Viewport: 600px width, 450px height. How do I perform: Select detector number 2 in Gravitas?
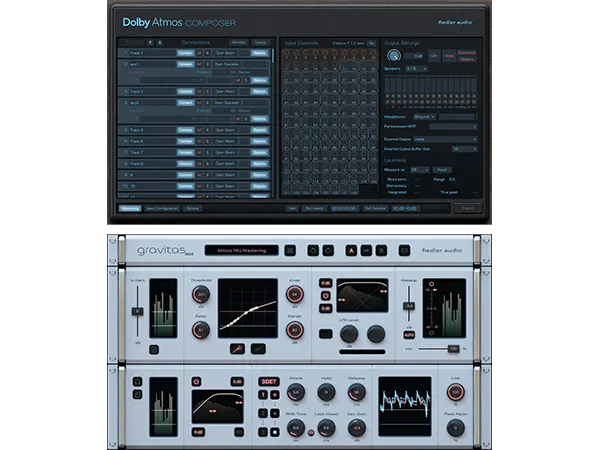point(263,413)
